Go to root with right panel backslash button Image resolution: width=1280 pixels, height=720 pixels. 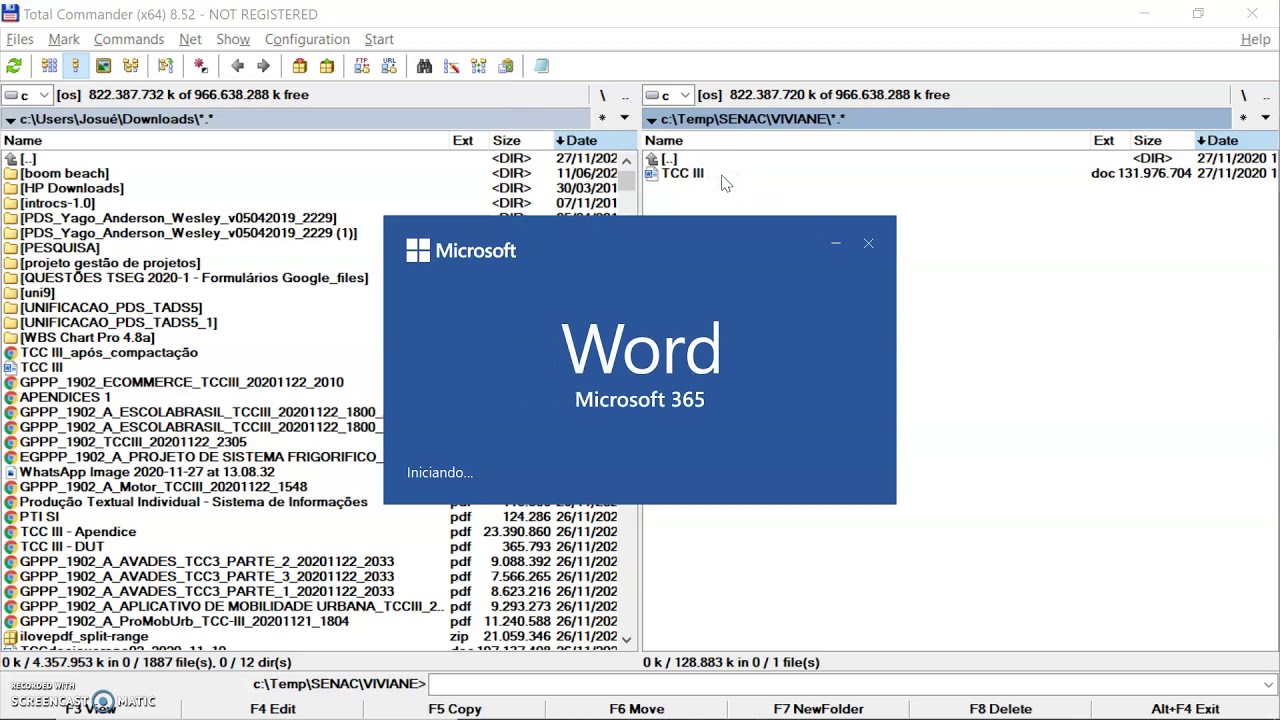(x=1243, y=95)
